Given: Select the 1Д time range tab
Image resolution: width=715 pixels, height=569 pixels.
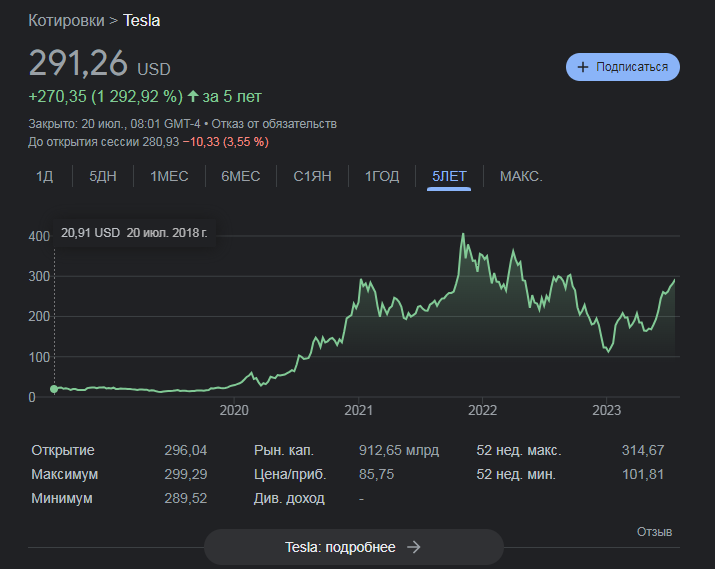Looking at the screenshot, I should click(x=44, y=176).
